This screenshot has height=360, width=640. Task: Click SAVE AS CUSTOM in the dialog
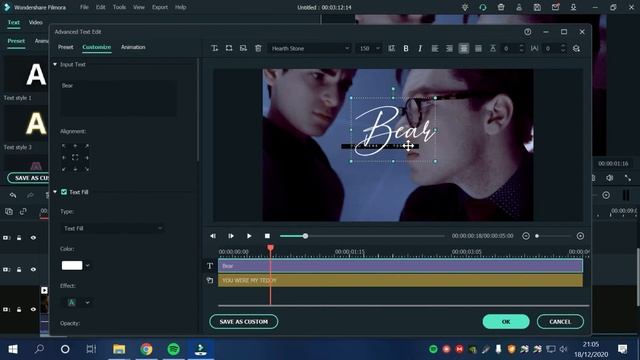tap(244, 322)
